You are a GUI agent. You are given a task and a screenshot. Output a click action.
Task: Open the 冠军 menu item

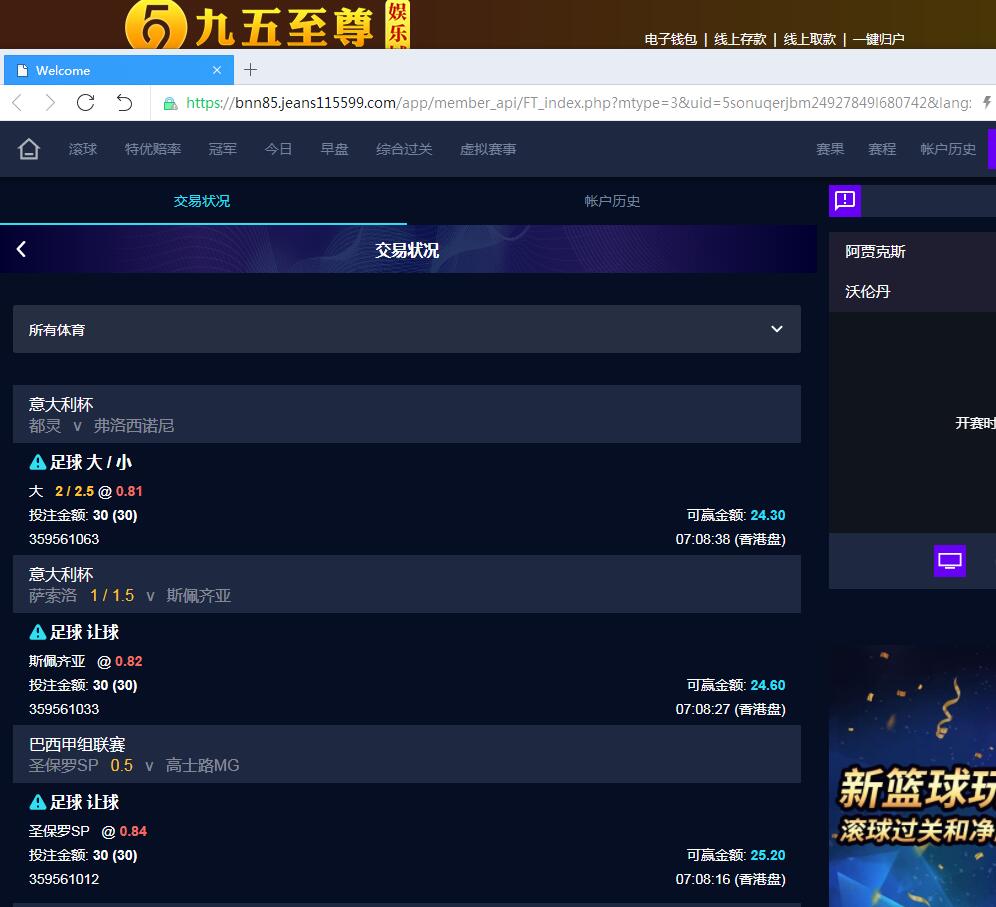point(222,149)
